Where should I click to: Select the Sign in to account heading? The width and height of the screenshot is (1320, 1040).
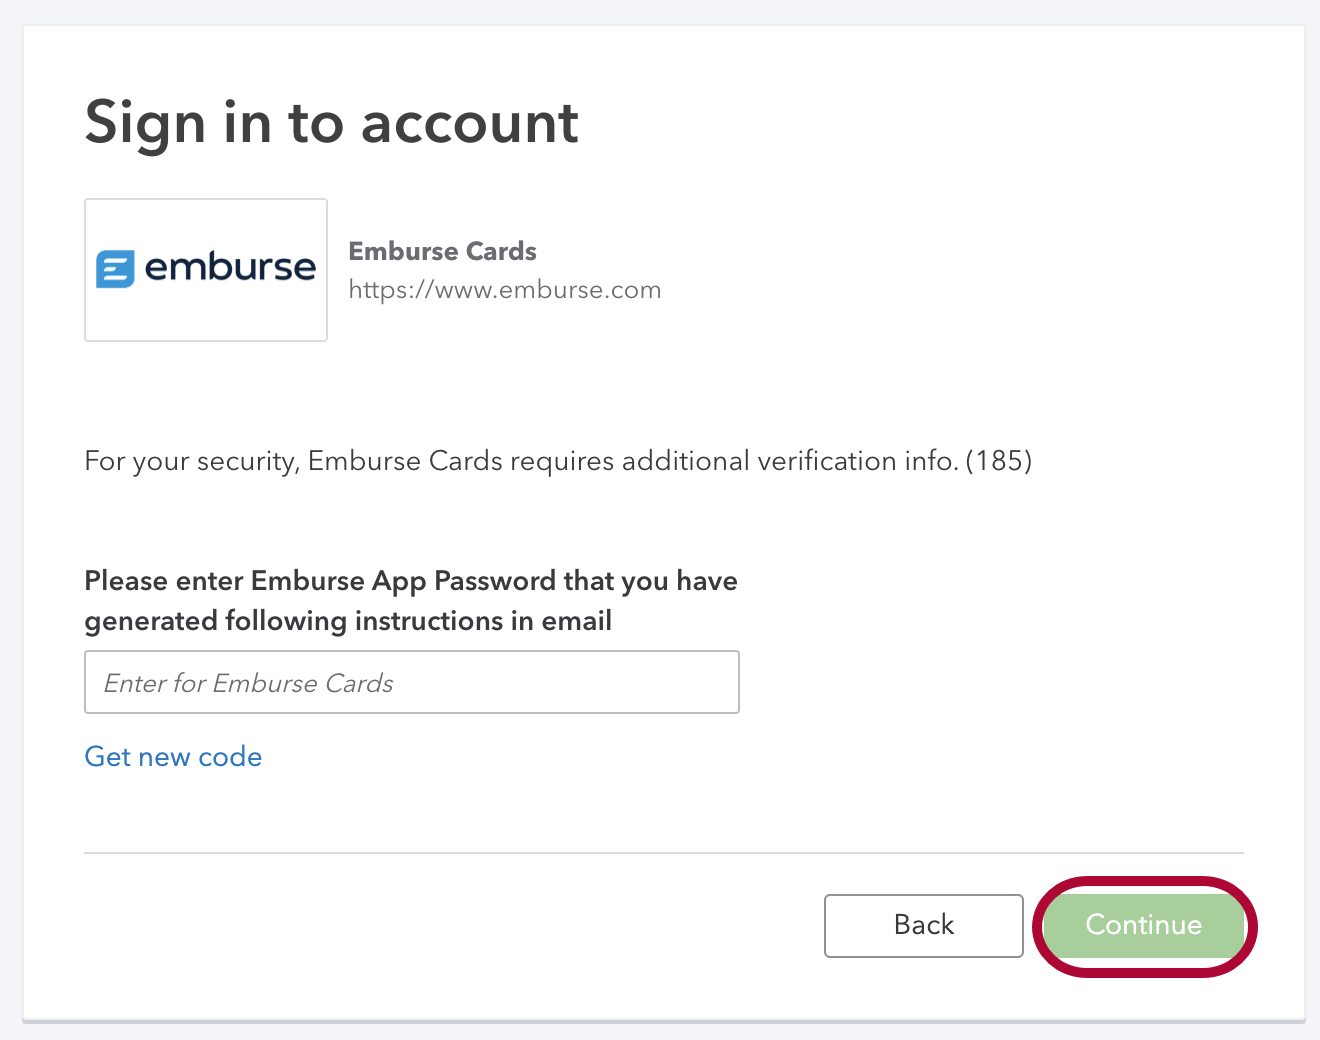point(331,122)
